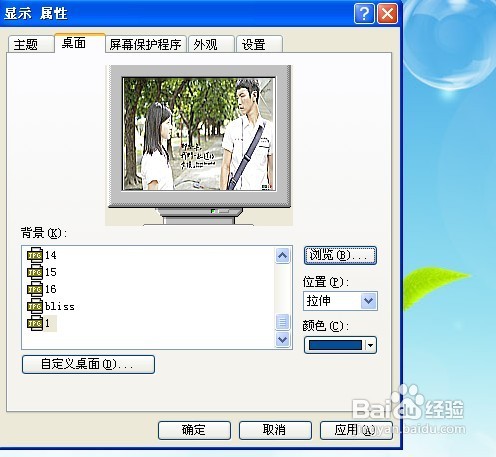The width and height of the screenshot is (496, 457).
Task: Click the wallpaper preview on the monitor
Action: [199, 134]
